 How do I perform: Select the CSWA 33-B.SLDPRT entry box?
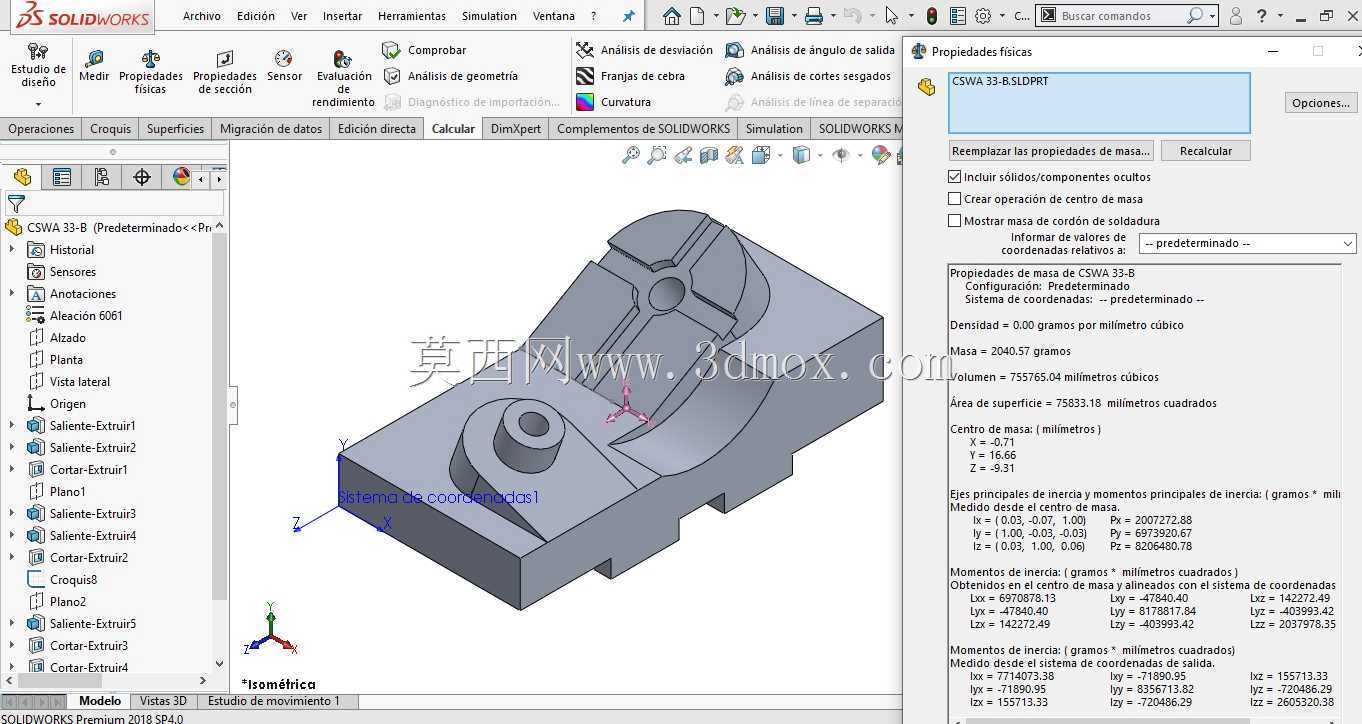coord(1099,102)
